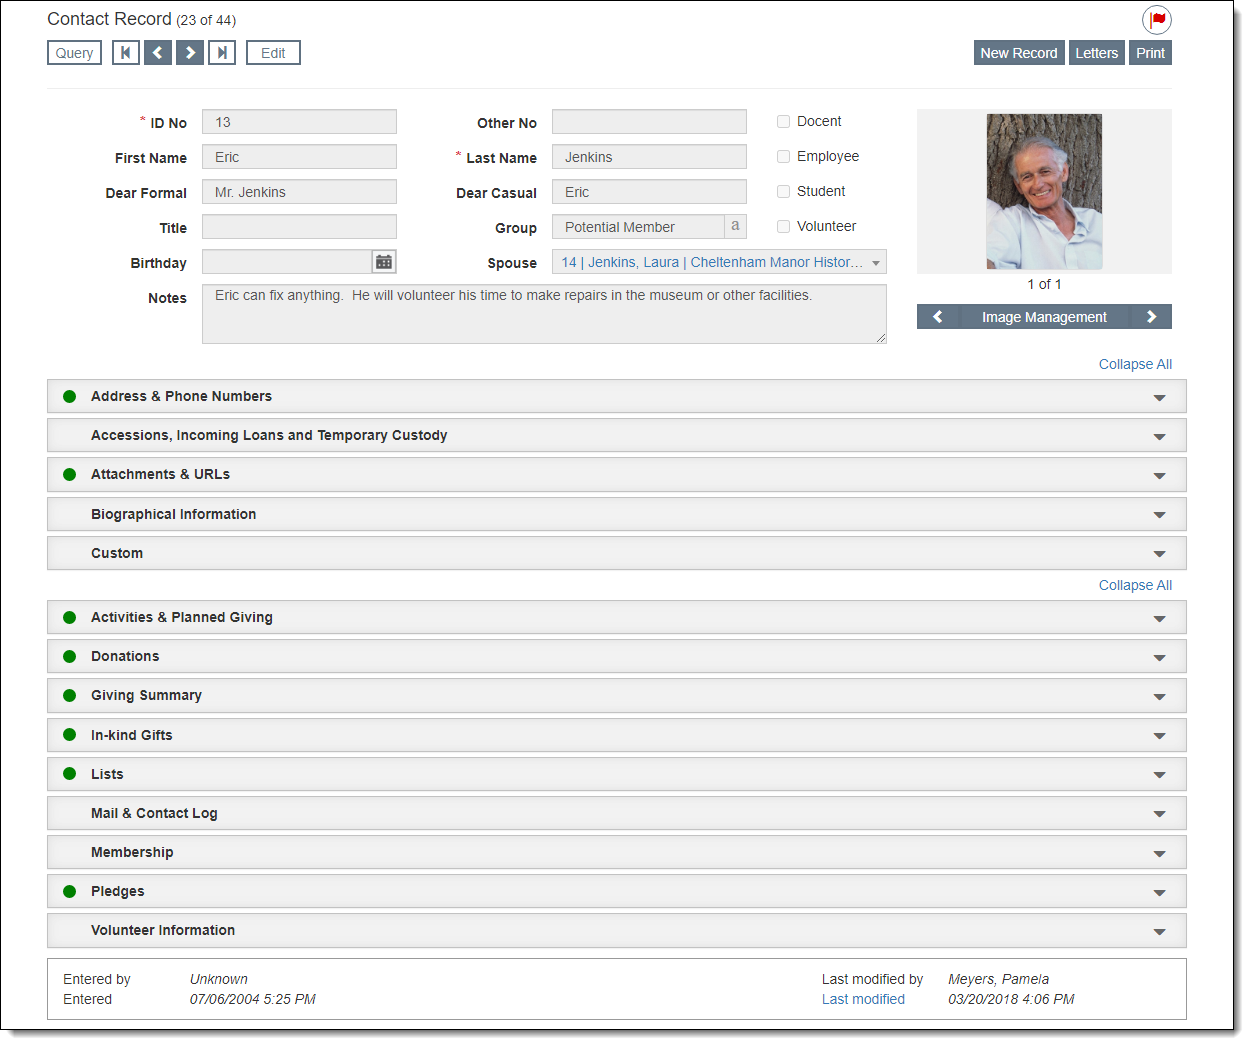This screenshot has height=1045, width=1249.
Task: Open the Spouse dropdown
Action: pos(876,263)
